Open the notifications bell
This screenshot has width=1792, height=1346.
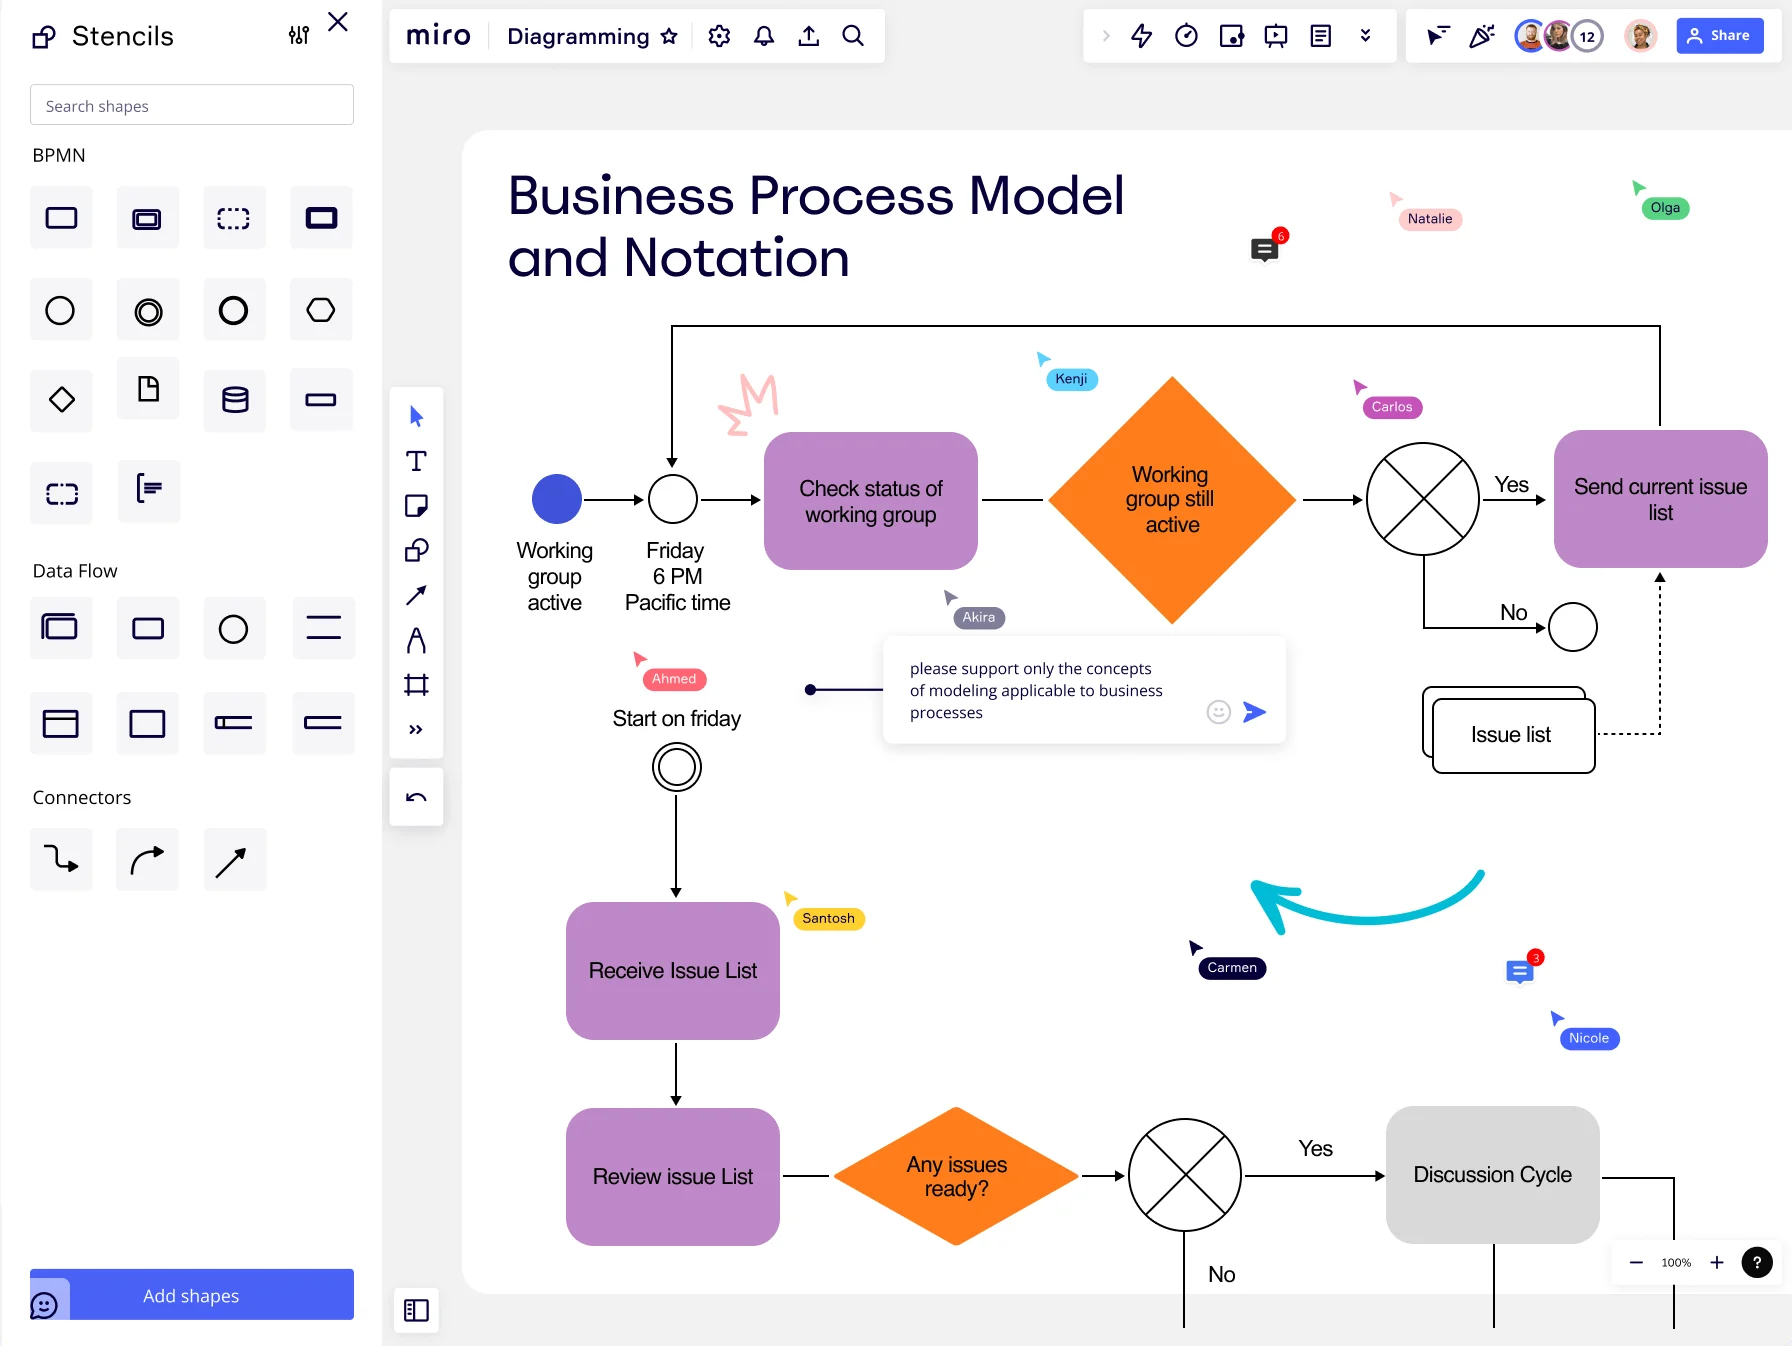[x=764, y=36]
